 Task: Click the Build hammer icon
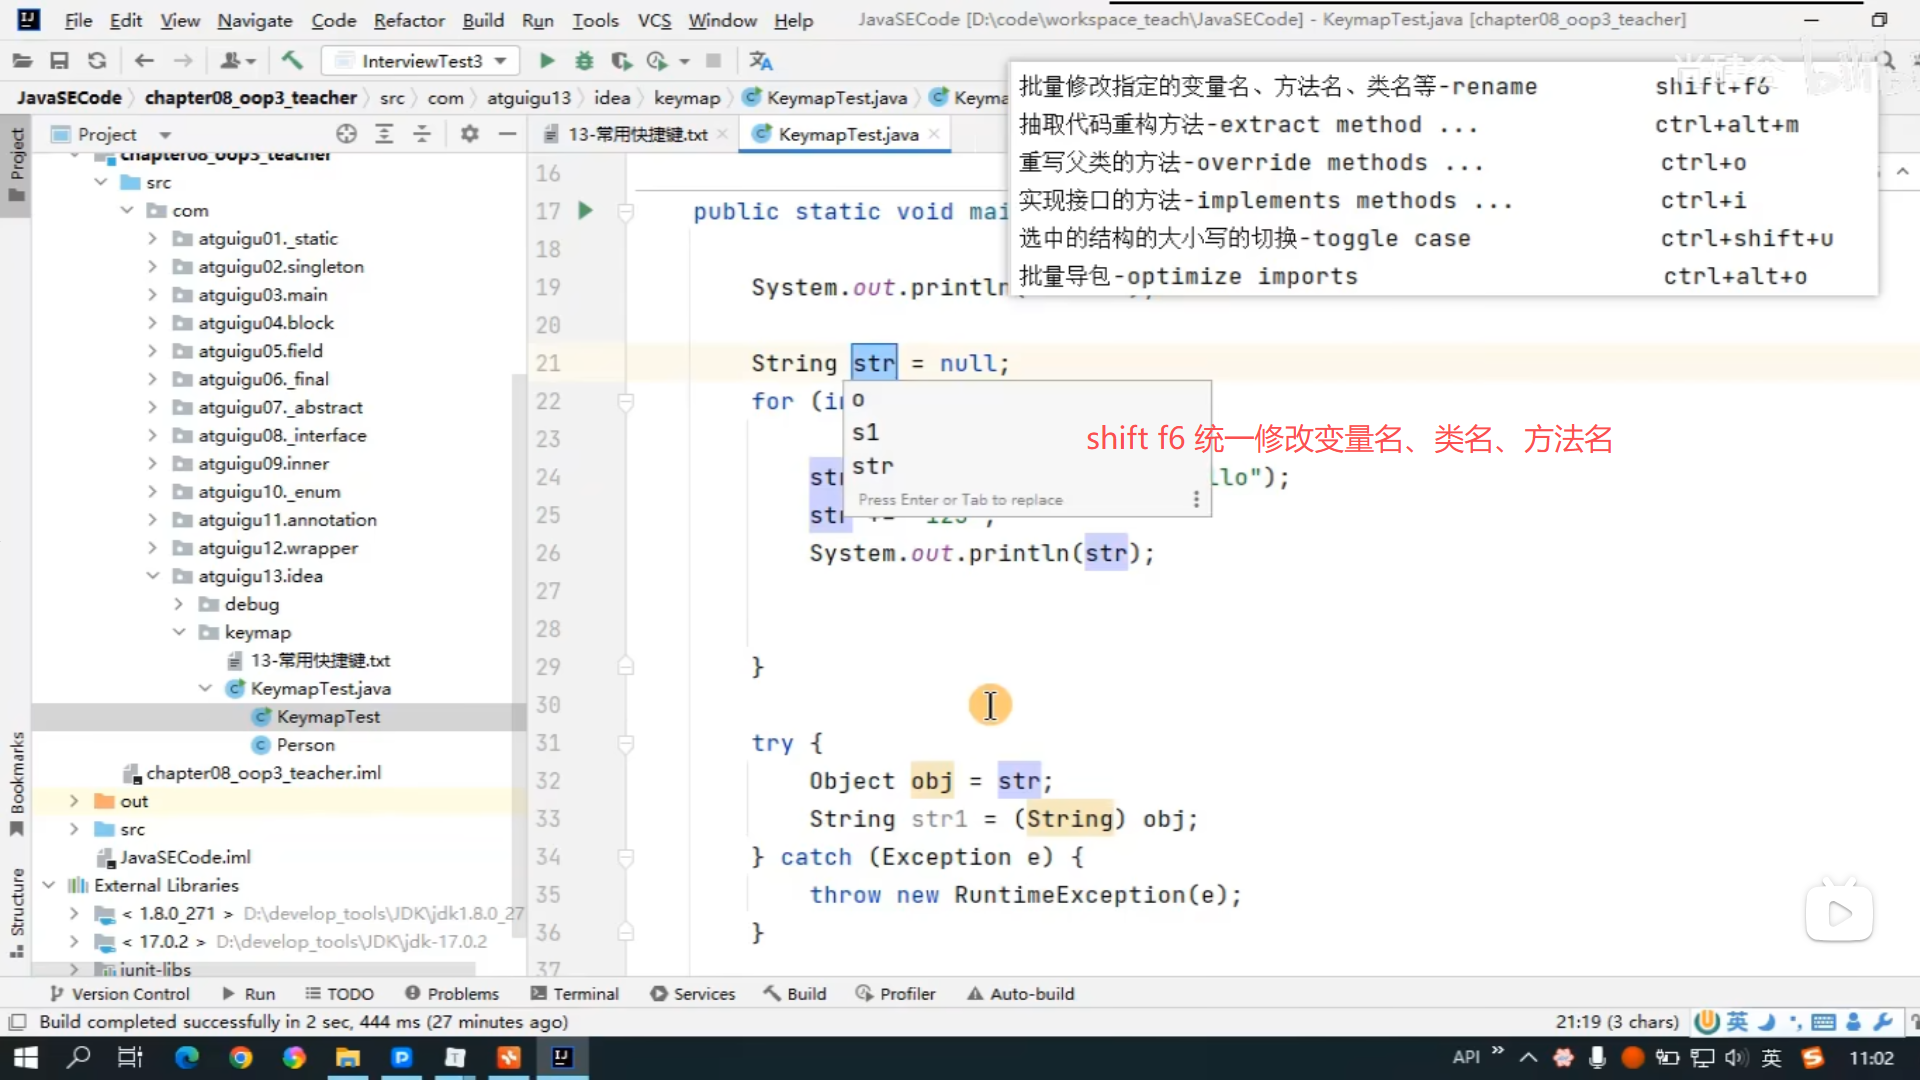(x=292, y=61)
